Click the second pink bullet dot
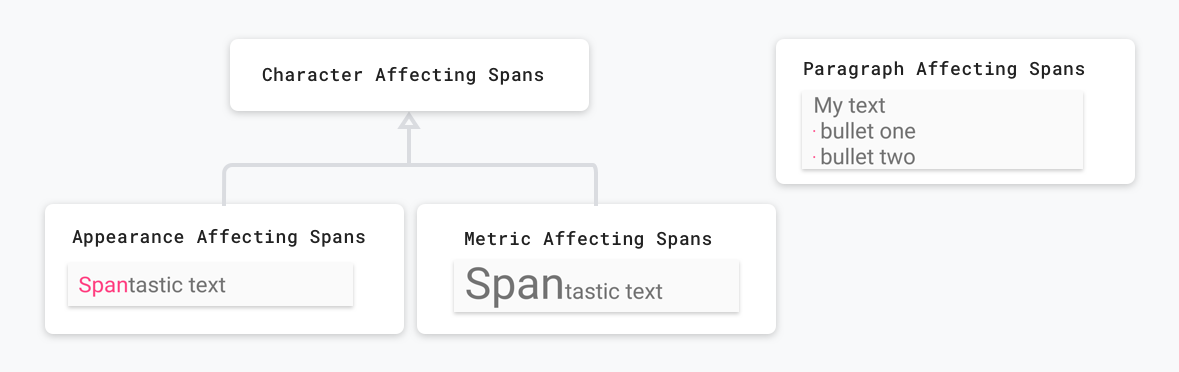The height and width of the screenshot is (372, 1179). point(814,159)
